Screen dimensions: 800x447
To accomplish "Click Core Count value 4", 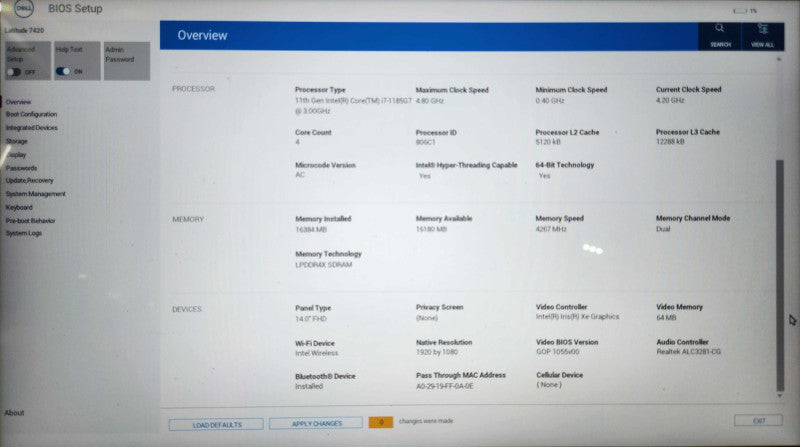I will (x=297, y=142).
